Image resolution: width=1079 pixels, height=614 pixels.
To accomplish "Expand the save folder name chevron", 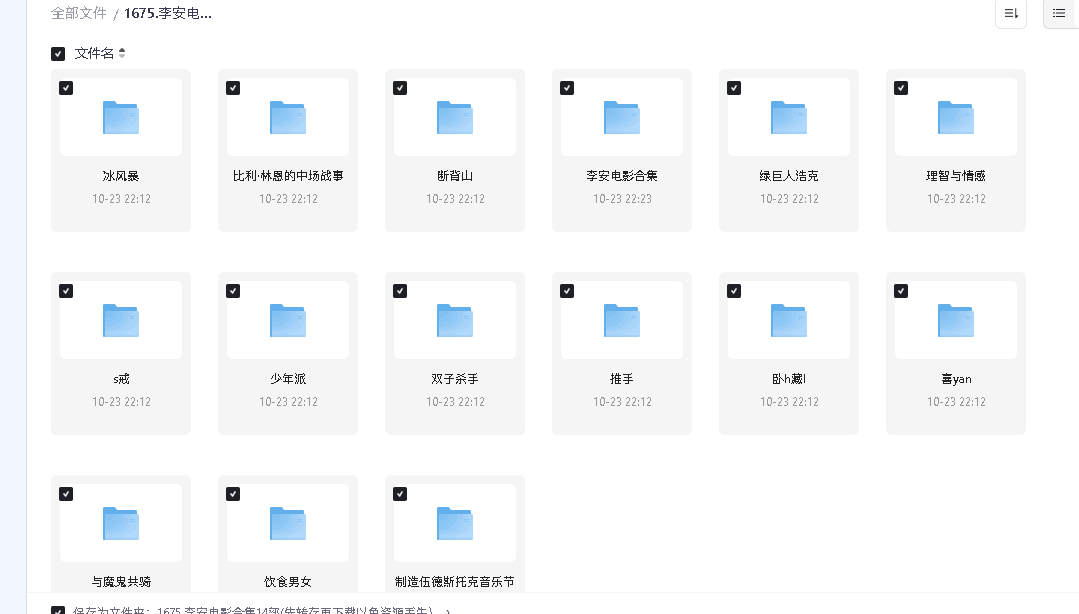I will [x=448, y=608].
